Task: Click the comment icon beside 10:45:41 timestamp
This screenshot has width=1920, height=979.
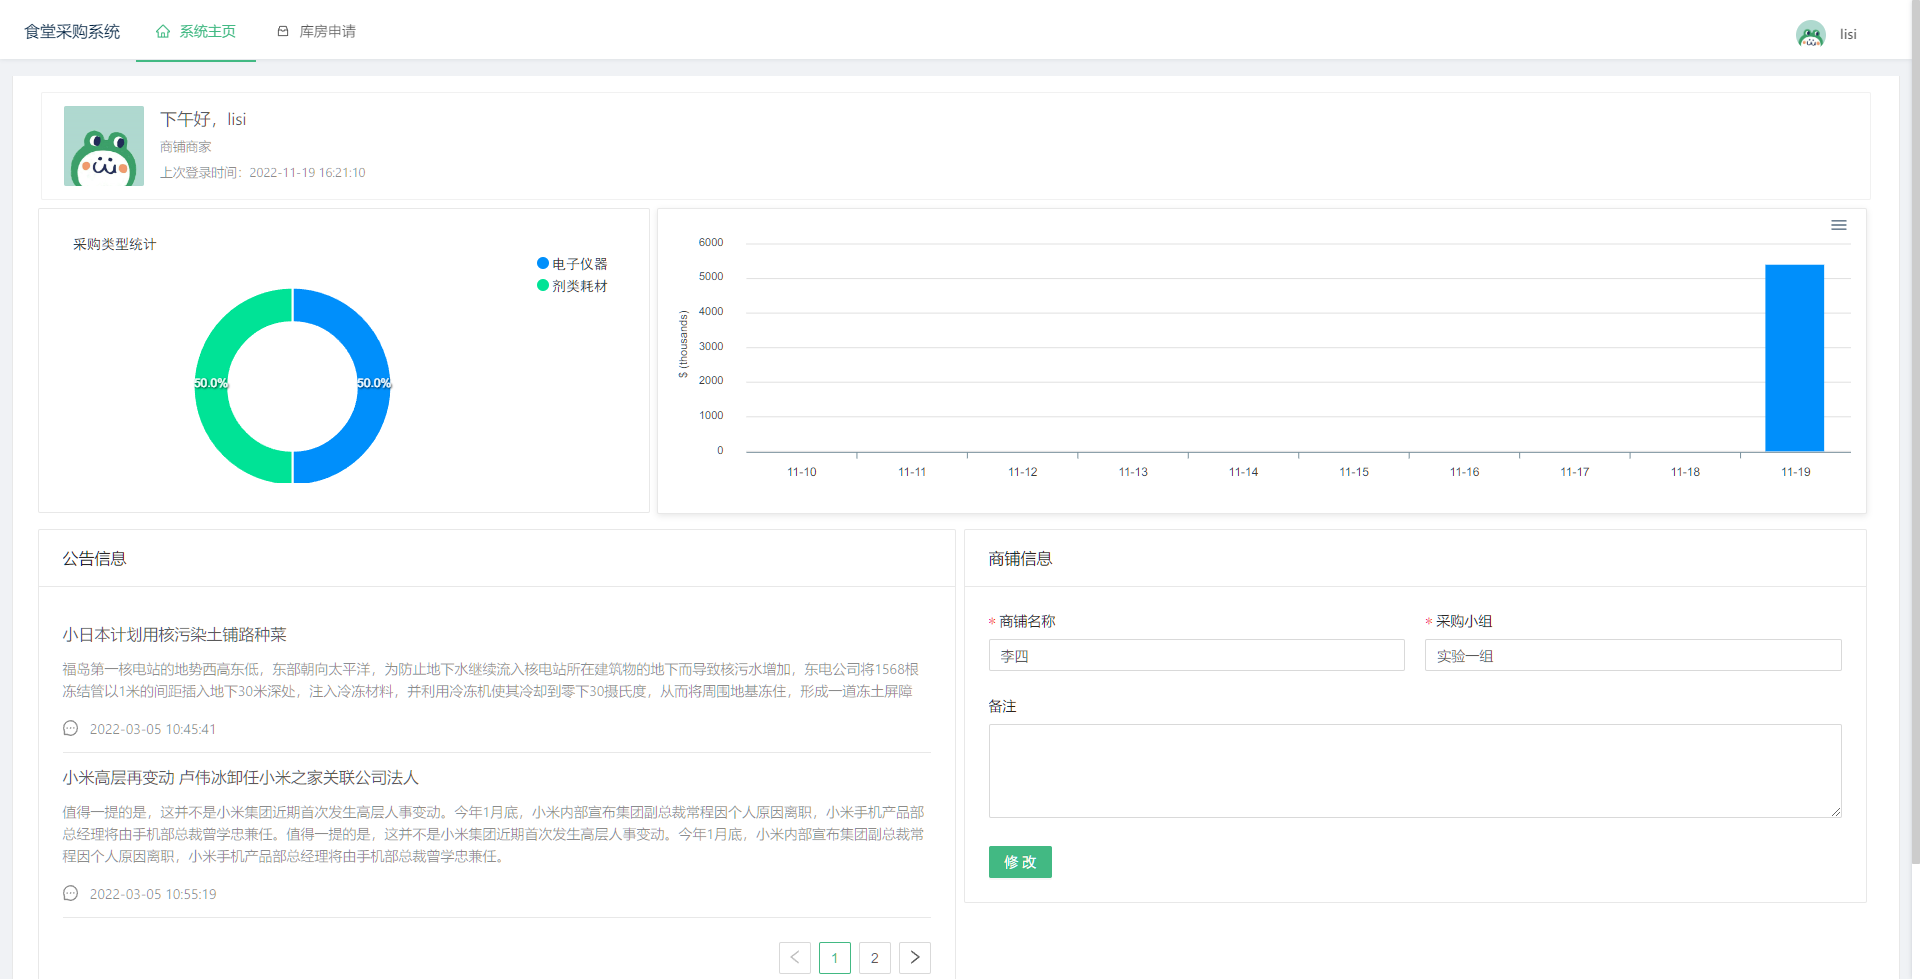Action: click(70, 729)
